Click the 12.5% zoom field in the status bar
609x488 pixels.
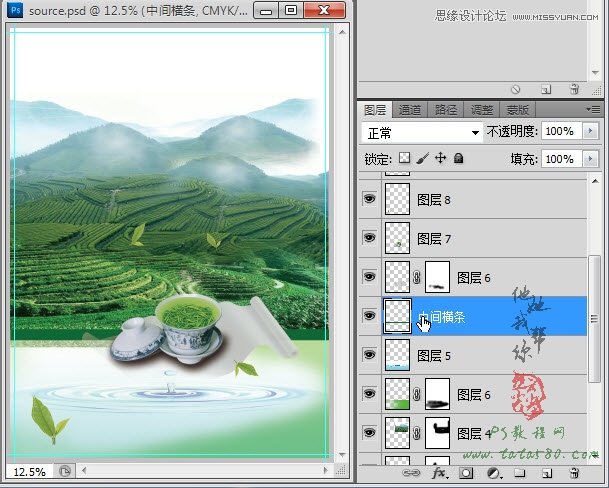30,472
